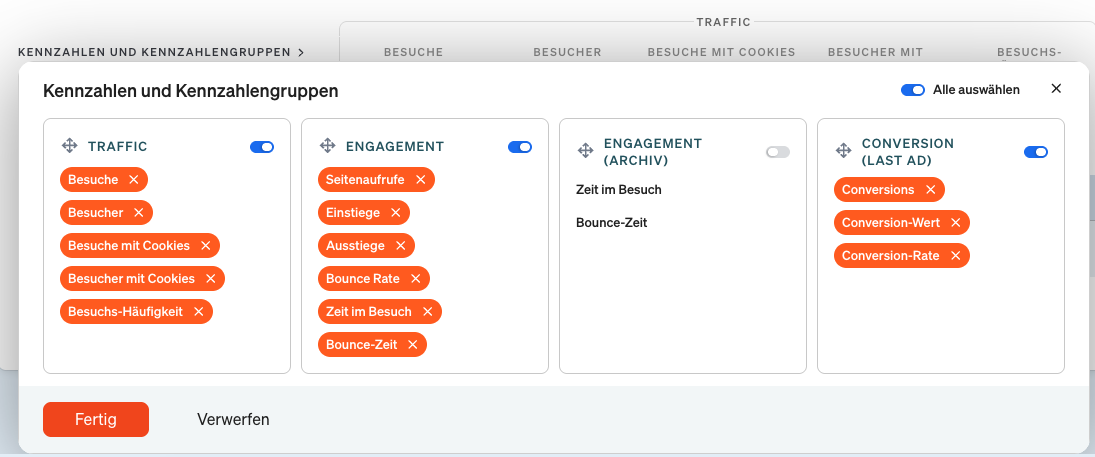Turn off Conversion (Last Ad) toggle

1036,152
